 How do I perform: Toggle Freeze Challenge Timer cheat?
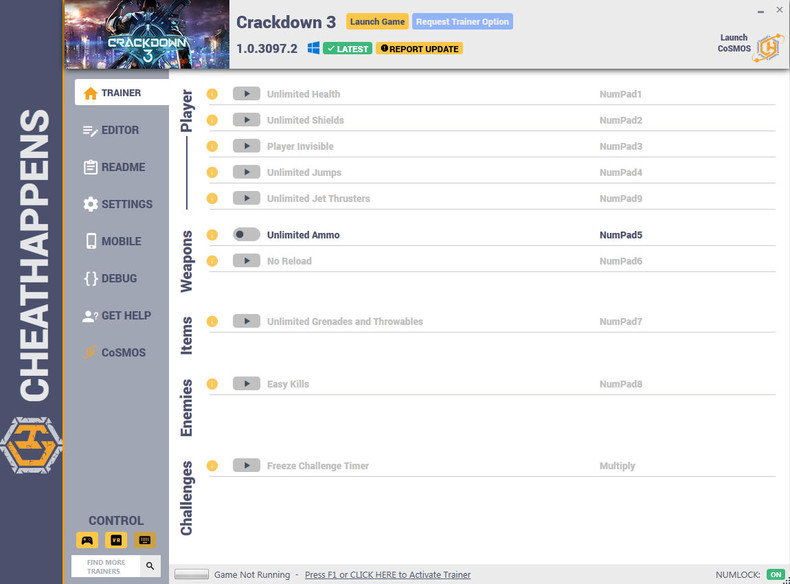(246, 466)
